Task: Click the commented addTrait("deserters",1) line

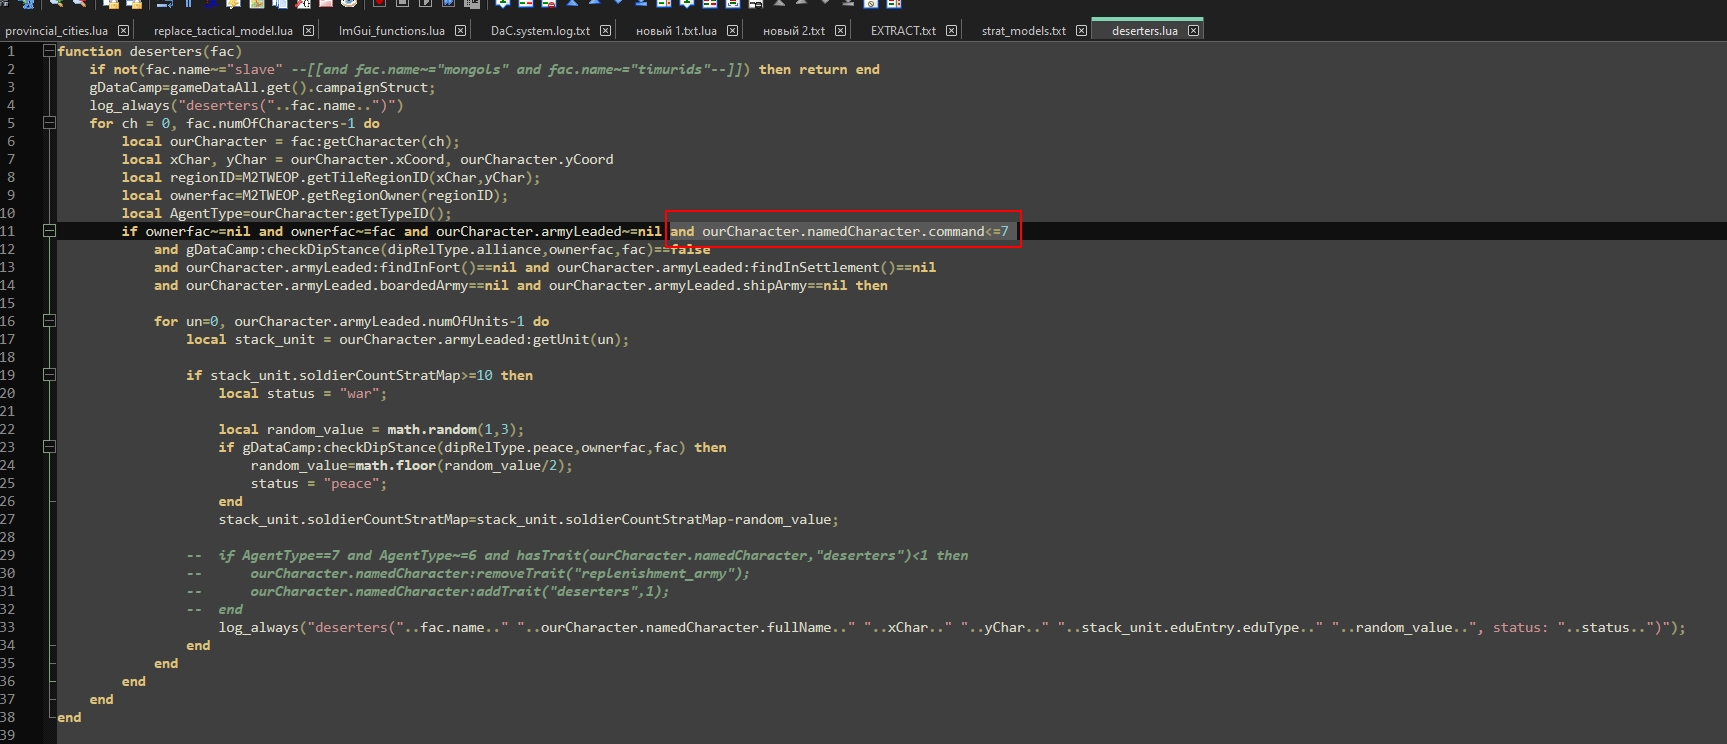Action: point(428,591)
